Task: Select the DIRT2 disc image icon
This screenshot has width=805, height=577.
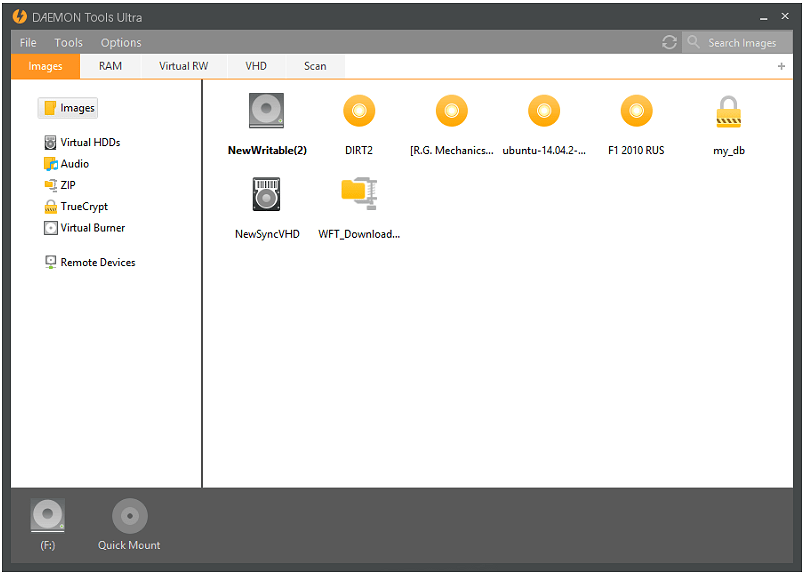Action: point(359,110)
